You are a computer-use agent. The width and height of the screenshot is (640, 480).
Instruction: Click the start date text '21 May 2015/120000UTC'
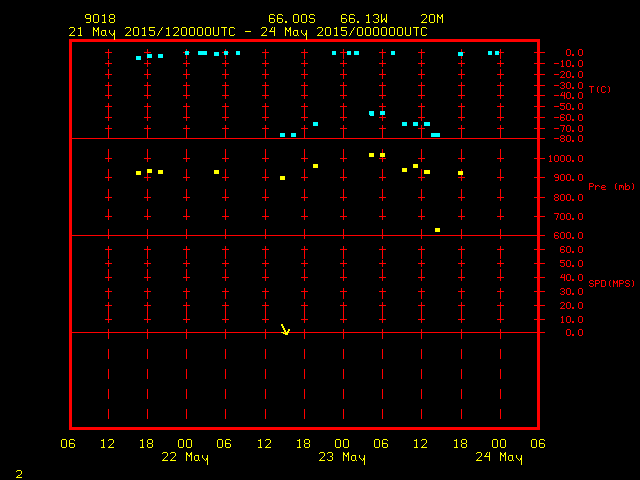(152, 32)
